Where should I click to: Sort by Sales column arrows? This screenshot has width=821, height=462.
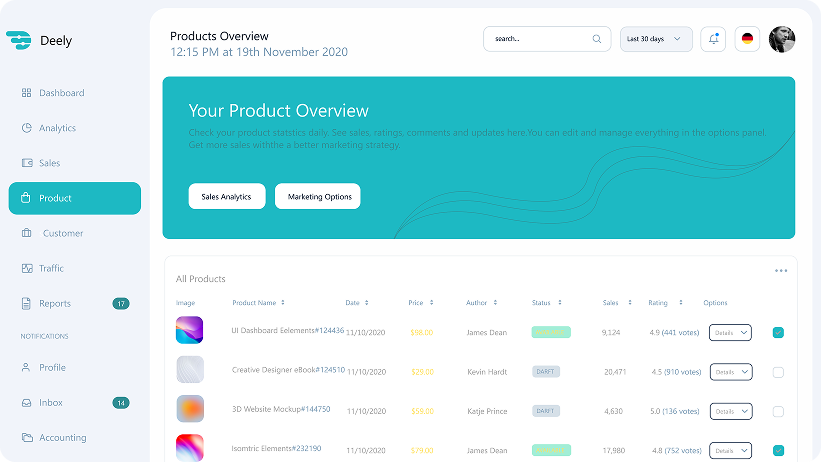(x=630, y=302)
